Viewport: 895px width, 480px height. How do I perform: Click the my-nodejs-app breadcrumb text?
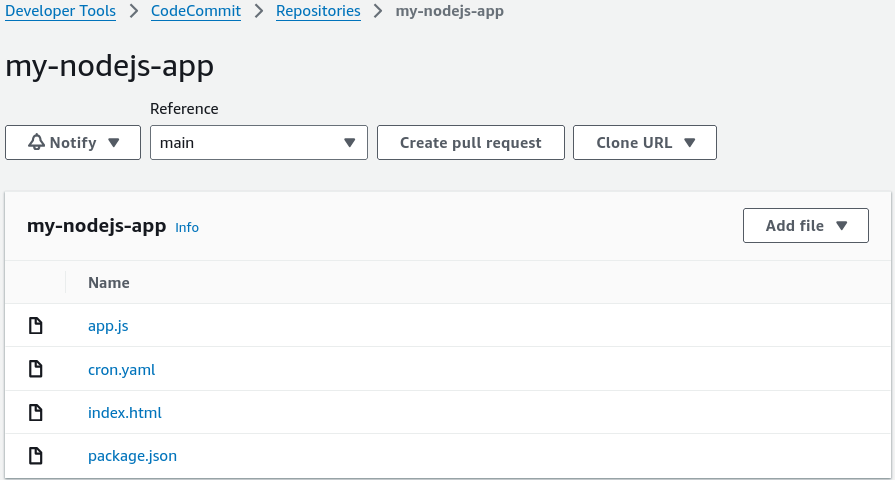(x=450, y=11)
